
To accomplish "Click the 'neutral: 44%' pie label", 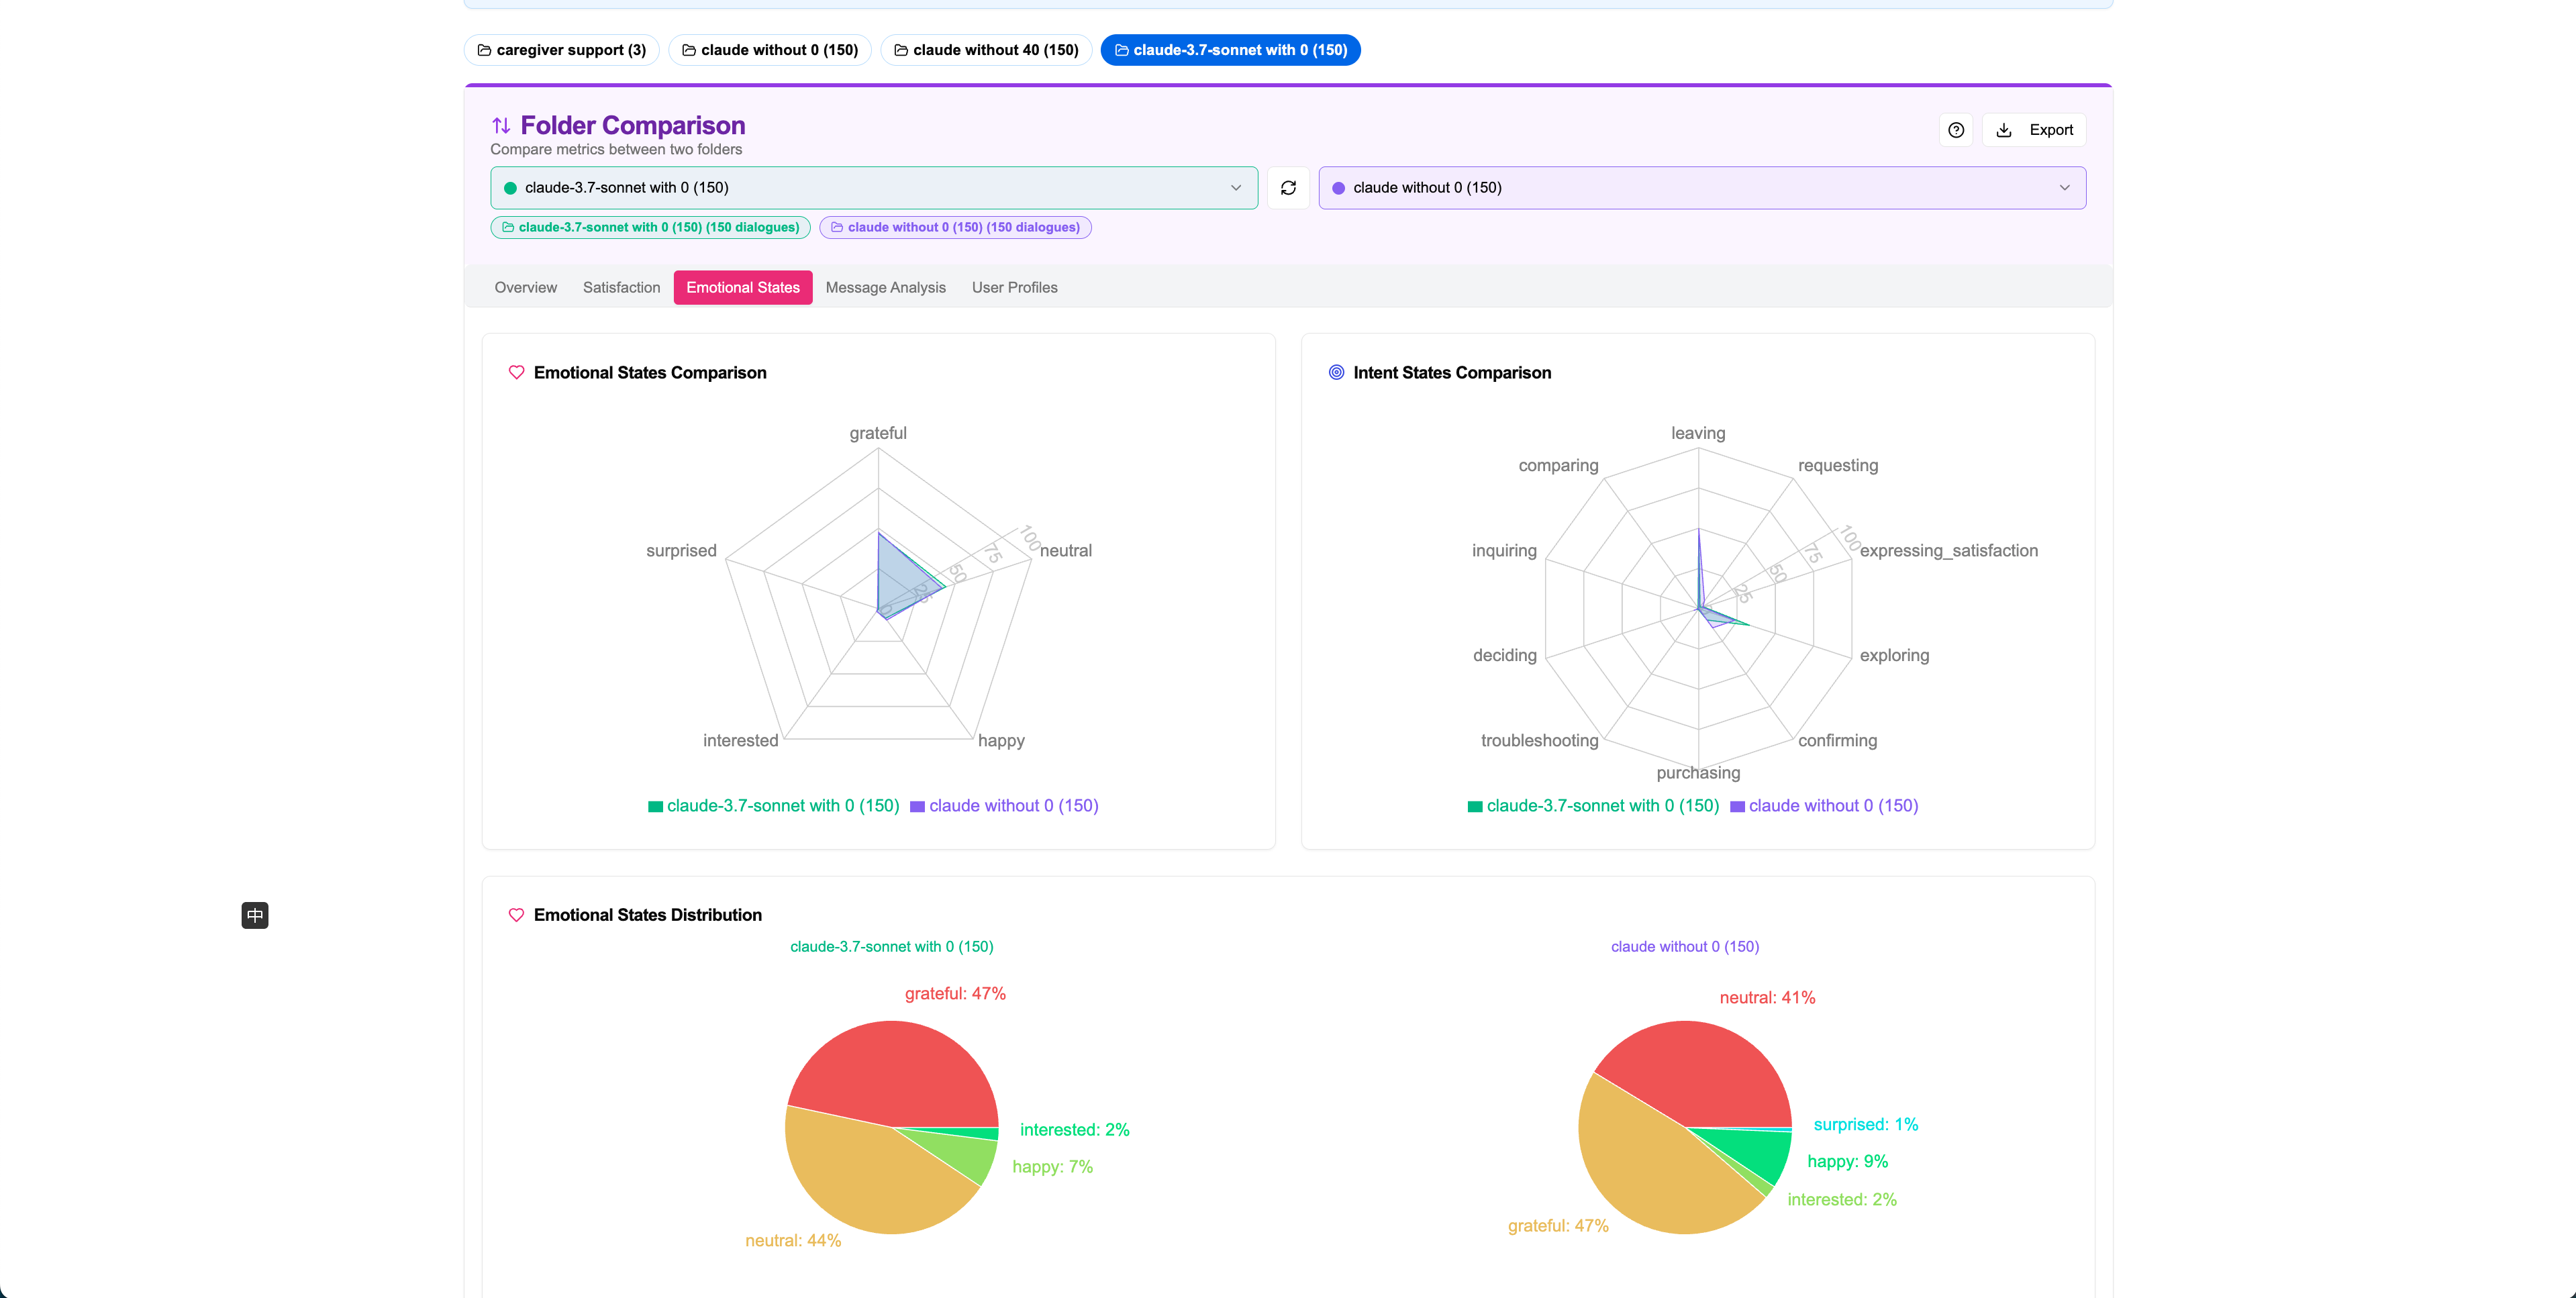I will (793, 1241).
